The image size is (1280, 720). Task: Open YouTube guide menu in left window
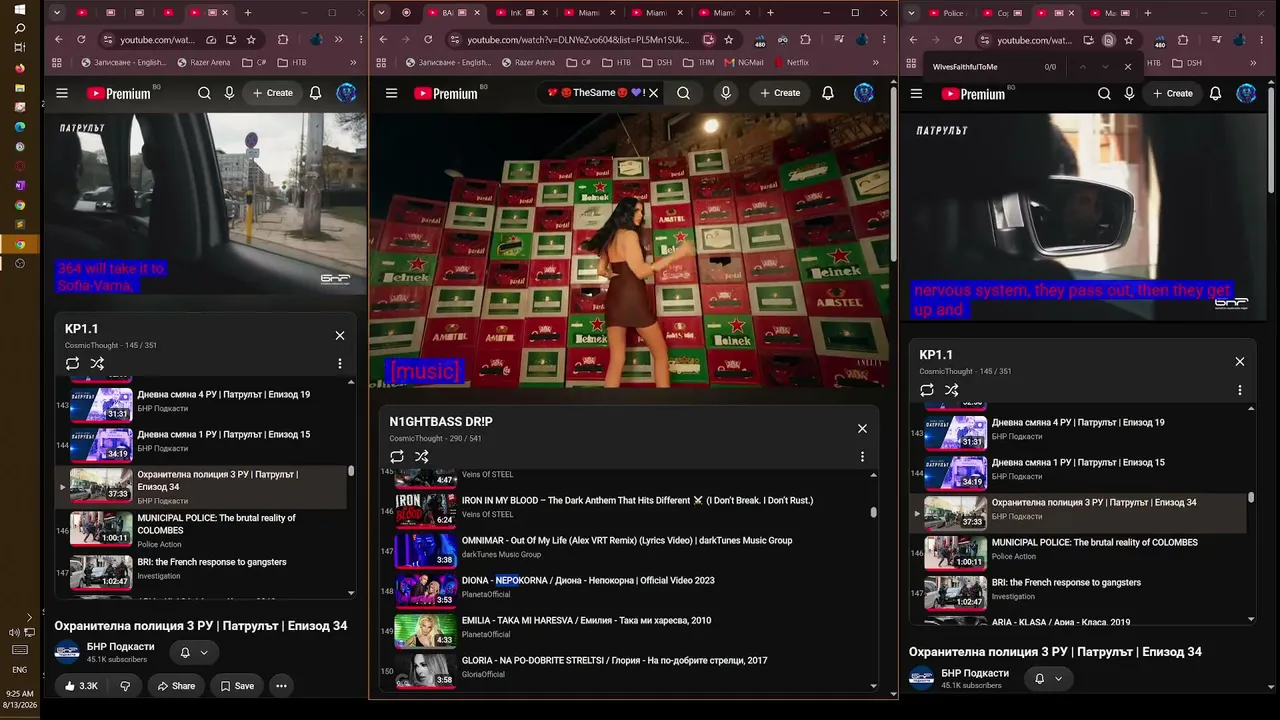click(62, 93)
